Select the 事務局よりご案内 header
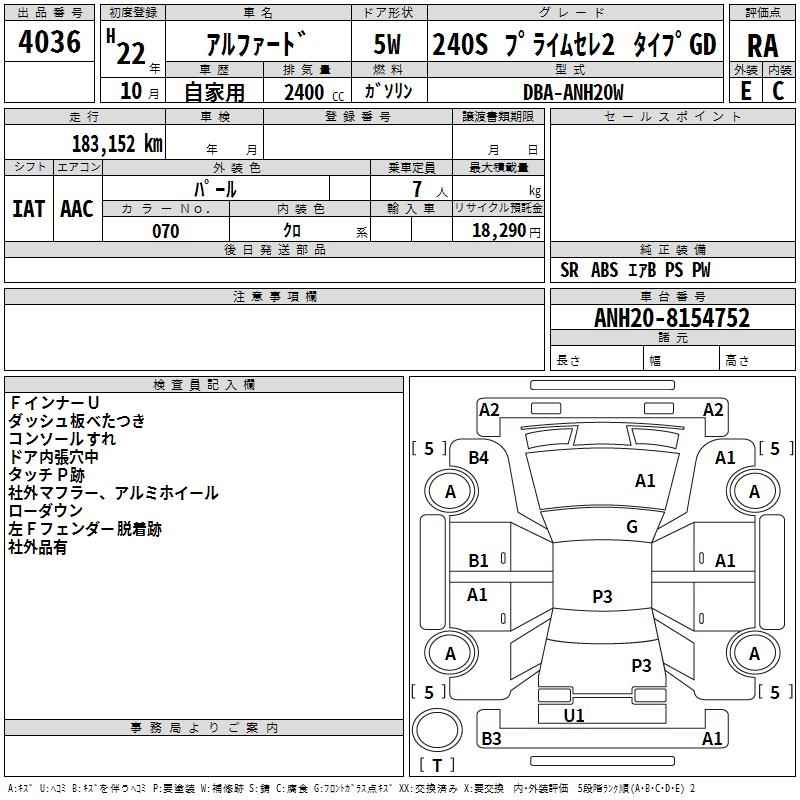This screenshot has width=800, height=800. [204, 728]
